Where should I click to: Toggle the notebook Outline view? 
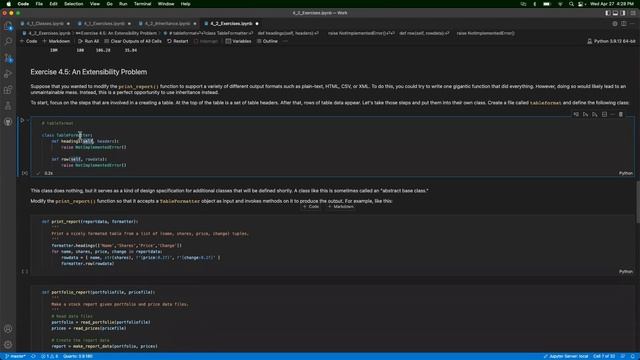(267, 41)
